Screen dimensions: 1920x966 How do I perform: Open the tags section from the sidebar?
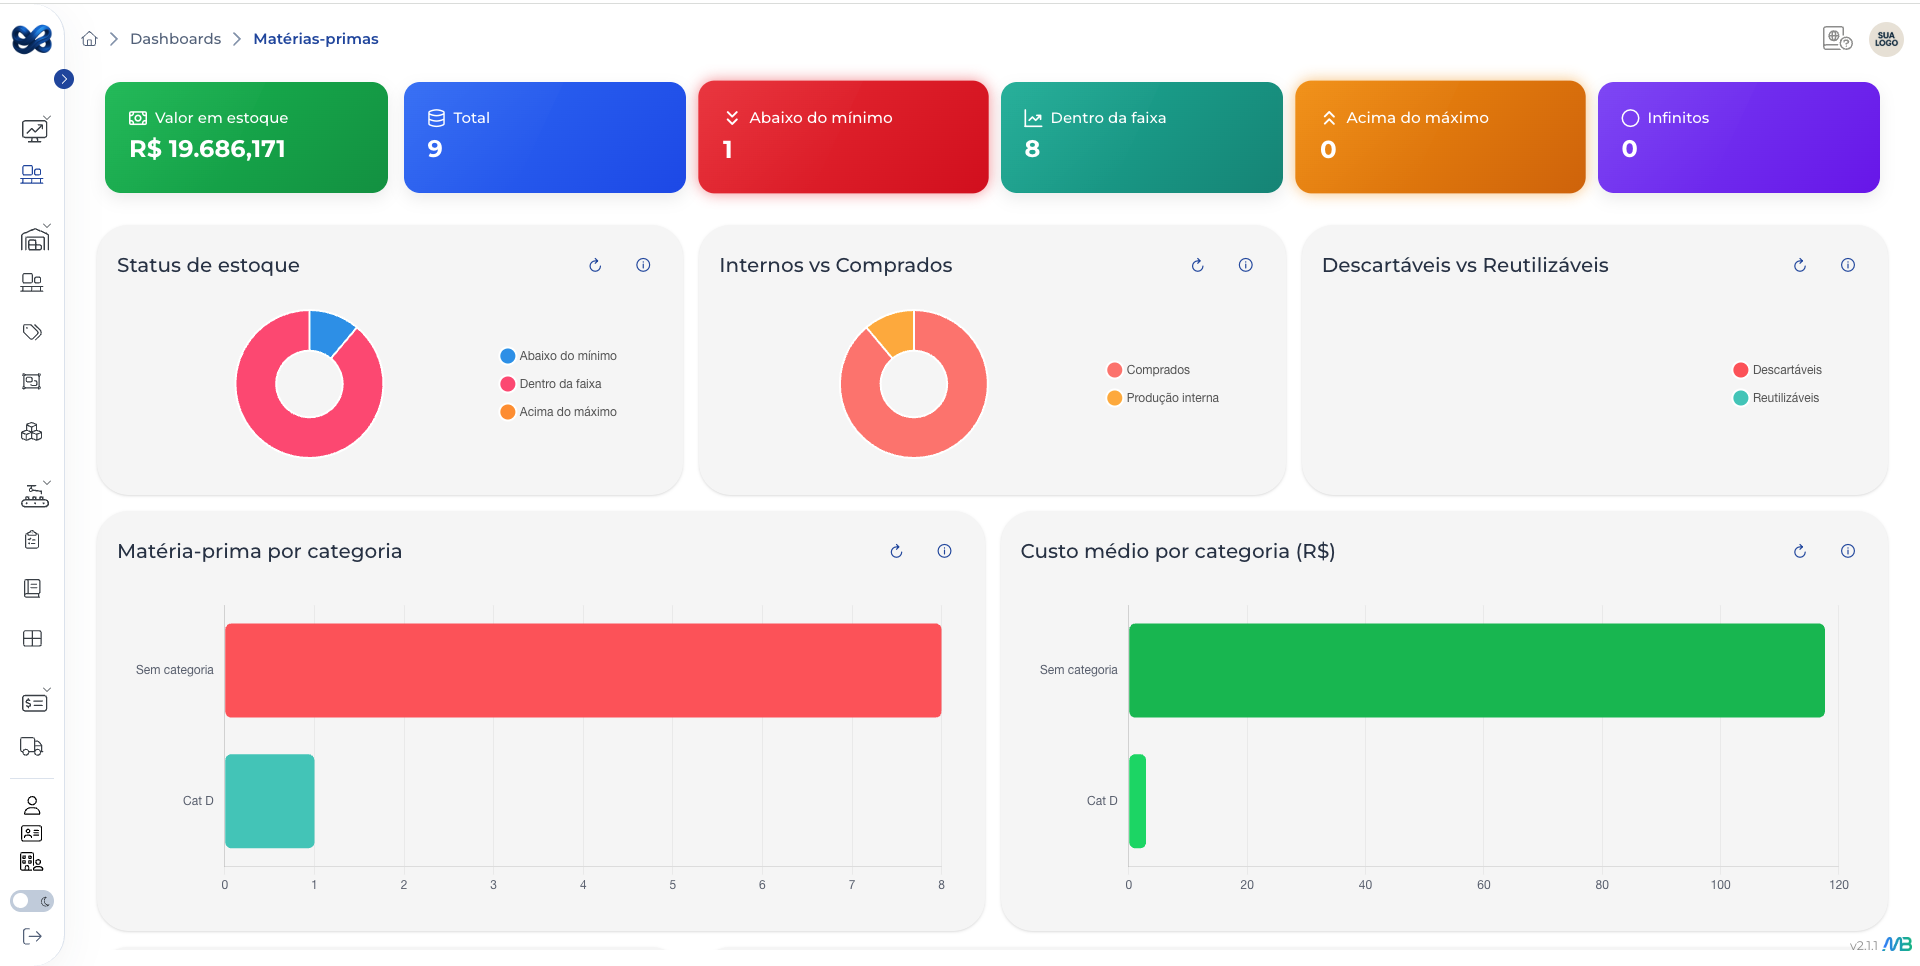point(33,331)
